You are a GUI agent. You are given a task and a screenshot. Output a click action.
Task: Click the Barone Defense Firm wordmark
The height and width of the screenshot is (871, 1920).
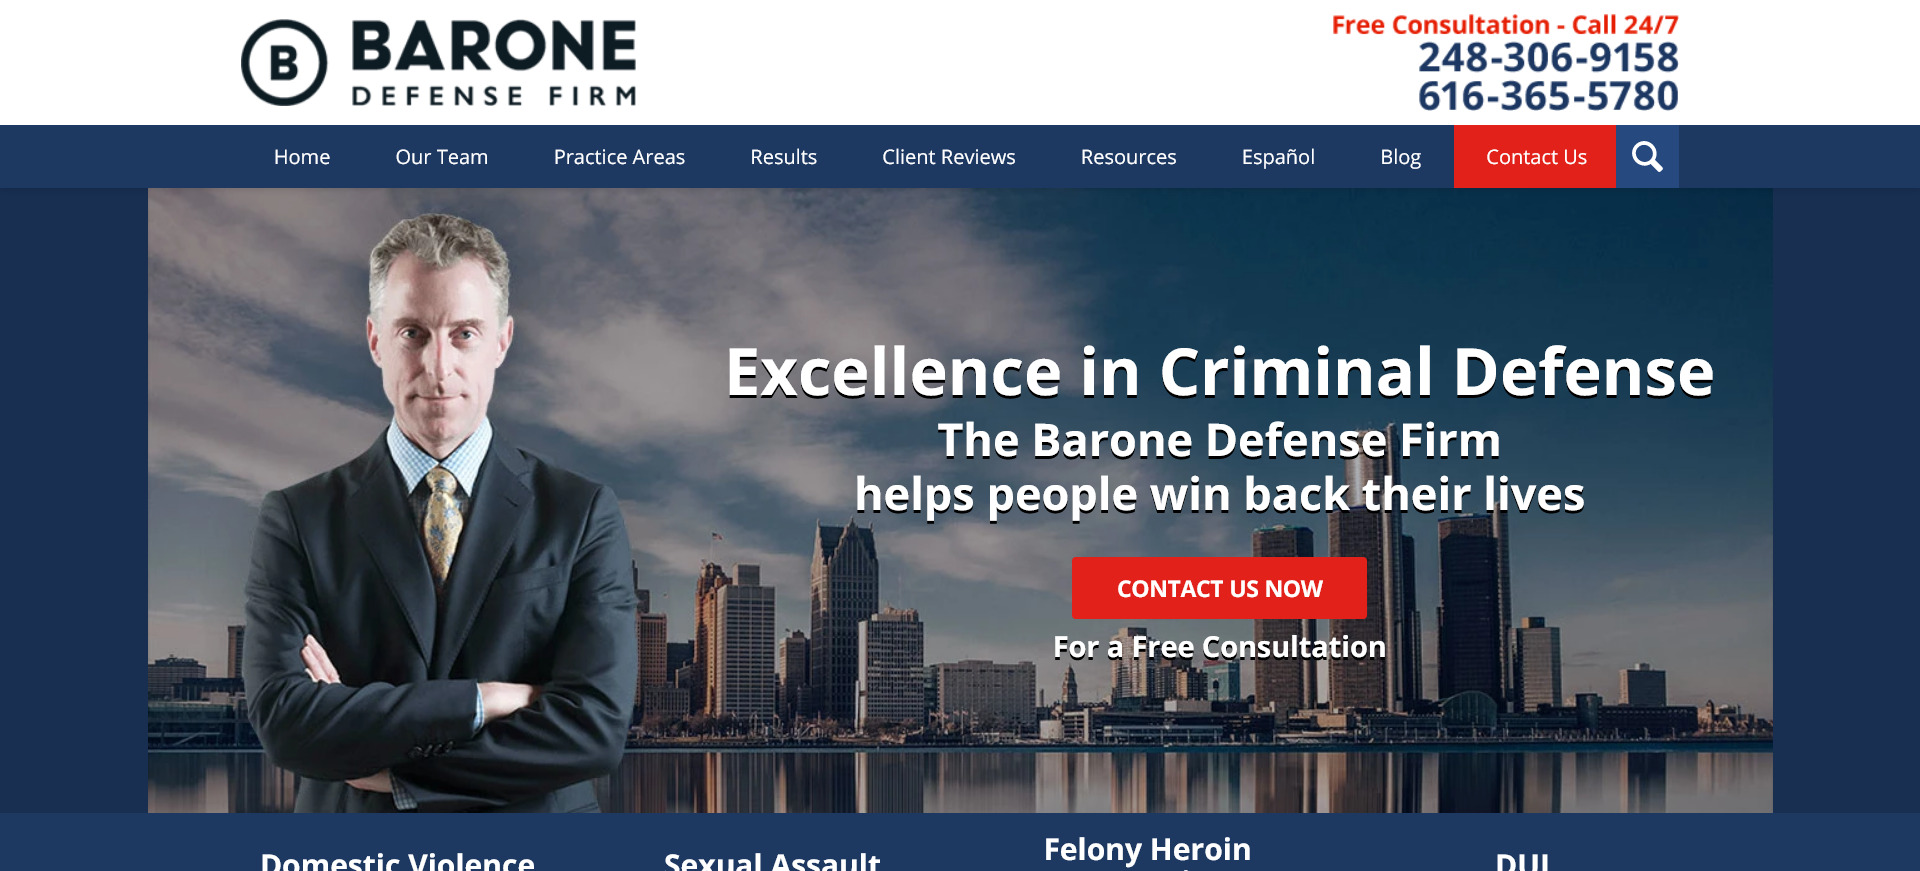click(x=494, y=63)
